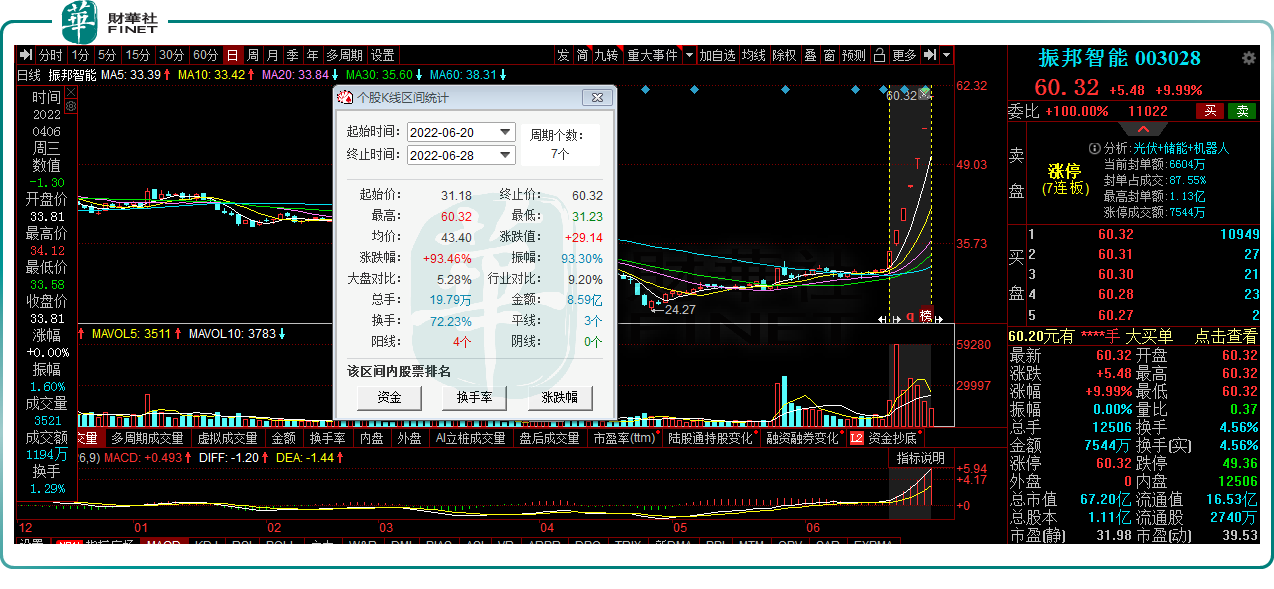The height and width of the screenshot is (589, 1274).
Task: Click the 振邦智能 003028 stock title
Action: click(x=1119, y=59)
